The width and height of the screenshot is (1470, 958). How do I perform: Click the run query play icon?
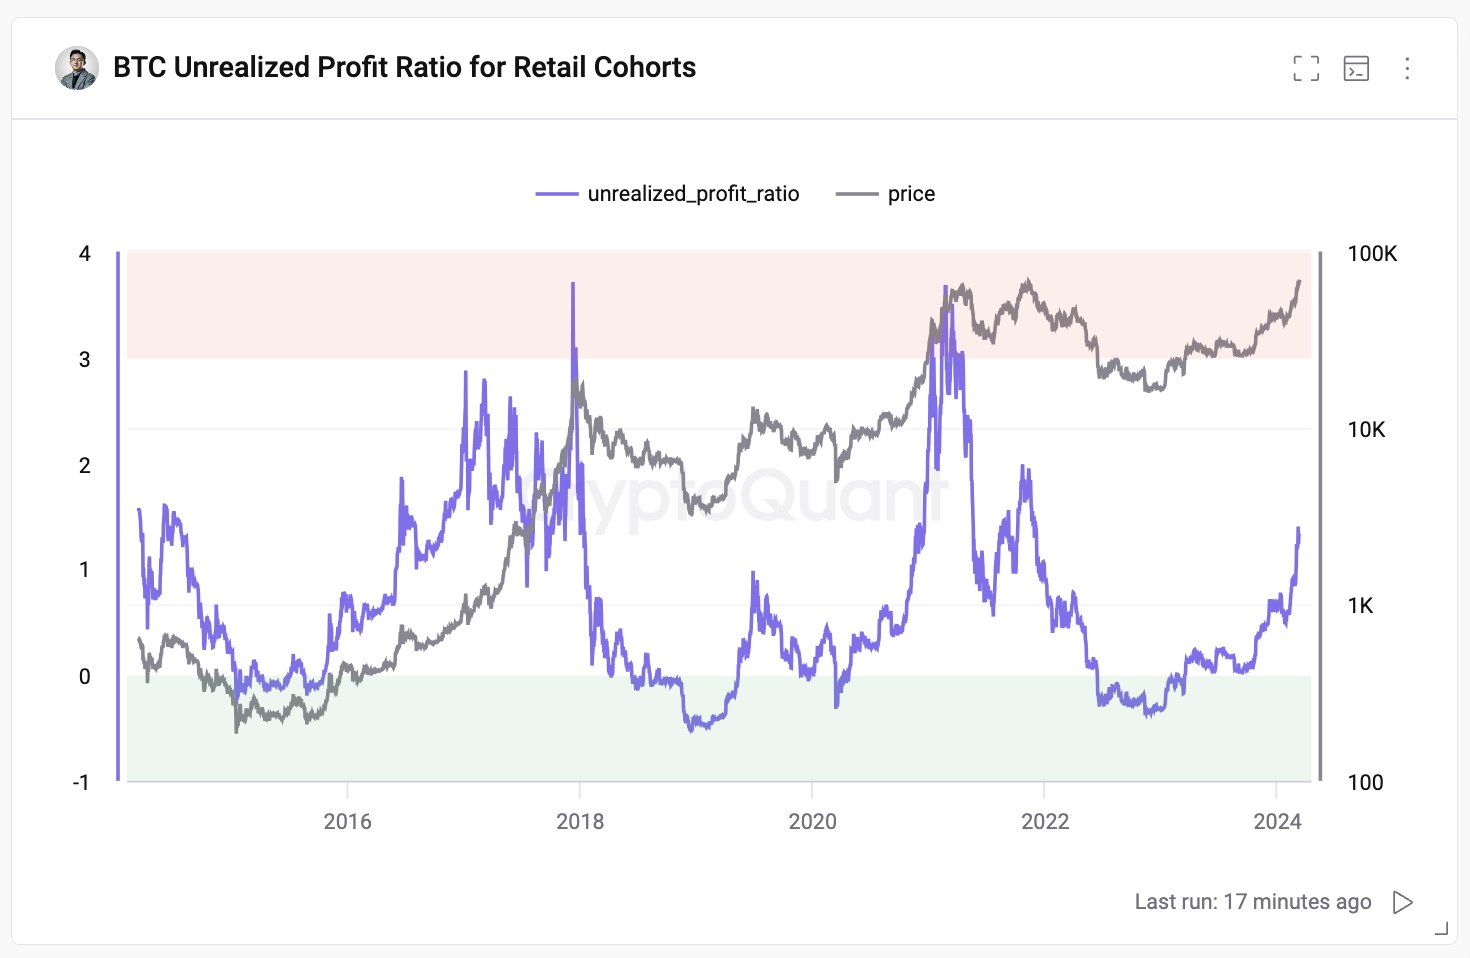pos(1403,902)
